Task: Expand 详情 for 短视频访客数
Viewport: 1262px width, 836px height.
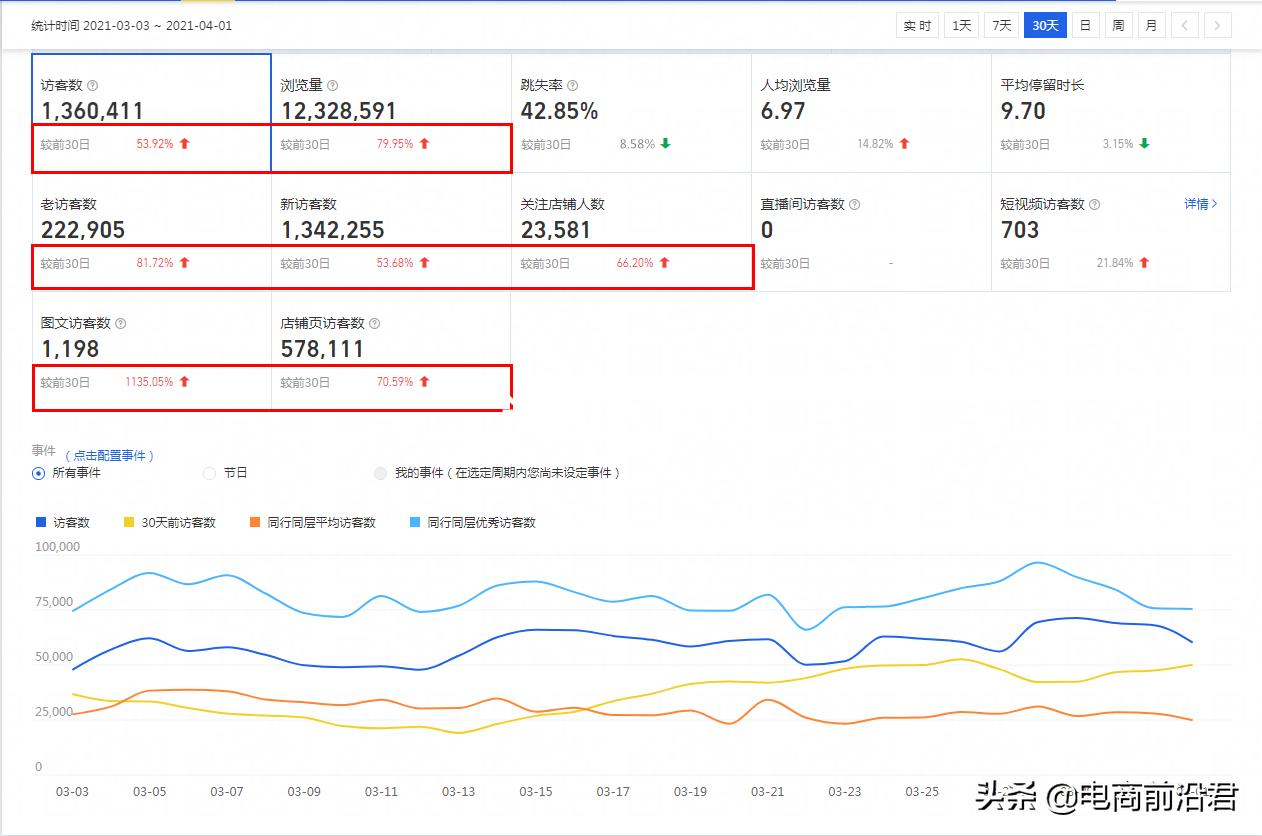Action: tap(1201, 204)
